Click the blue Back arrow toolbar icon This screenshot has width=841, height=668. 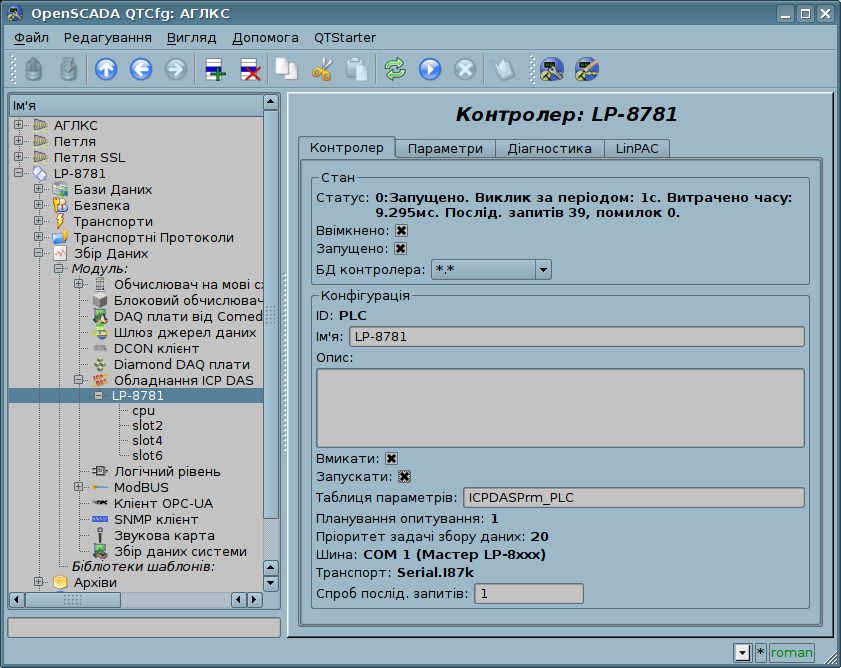(140, 69)
